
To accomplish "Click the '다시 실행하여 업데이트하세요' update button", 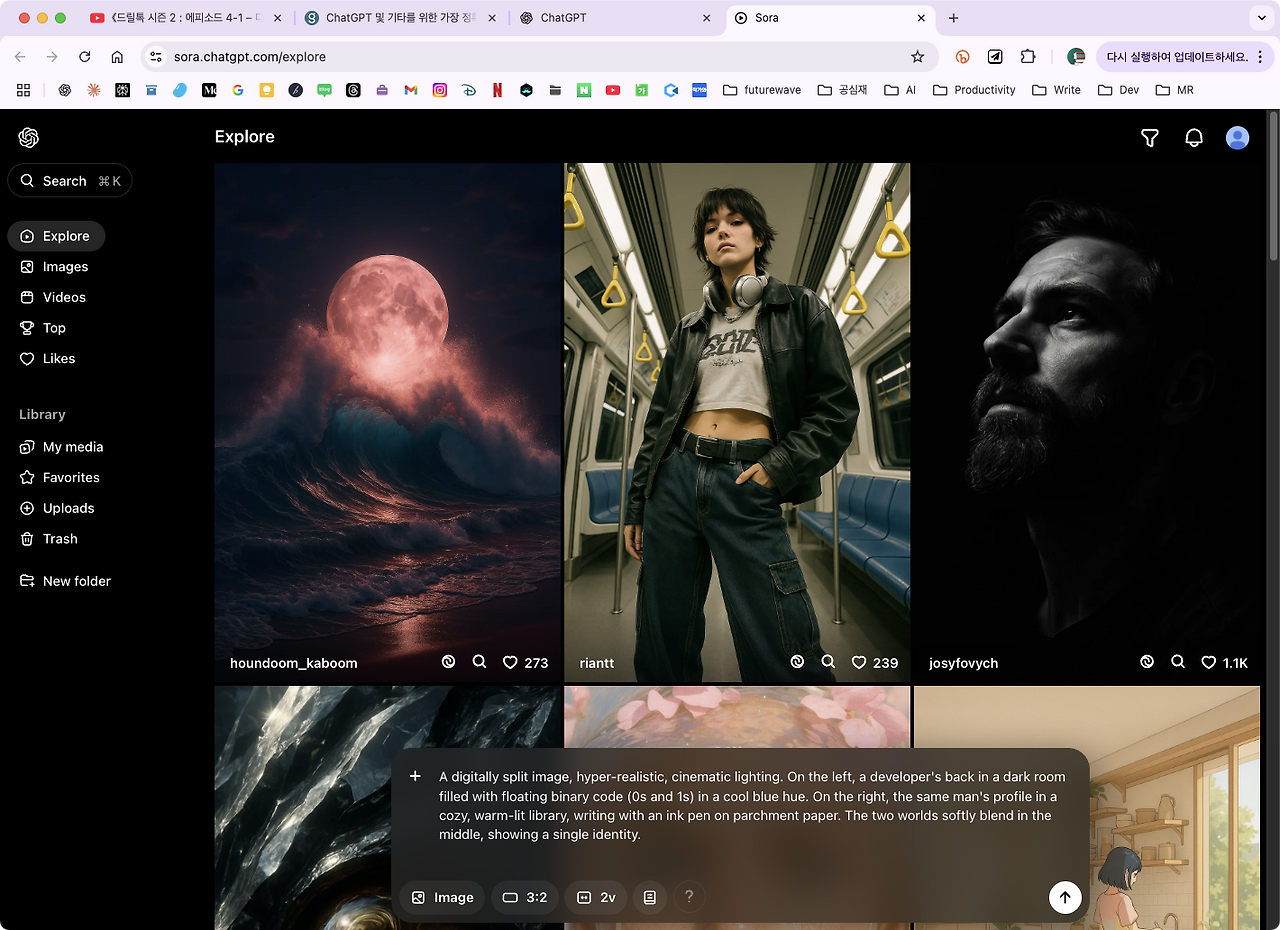I will 1184,57.
